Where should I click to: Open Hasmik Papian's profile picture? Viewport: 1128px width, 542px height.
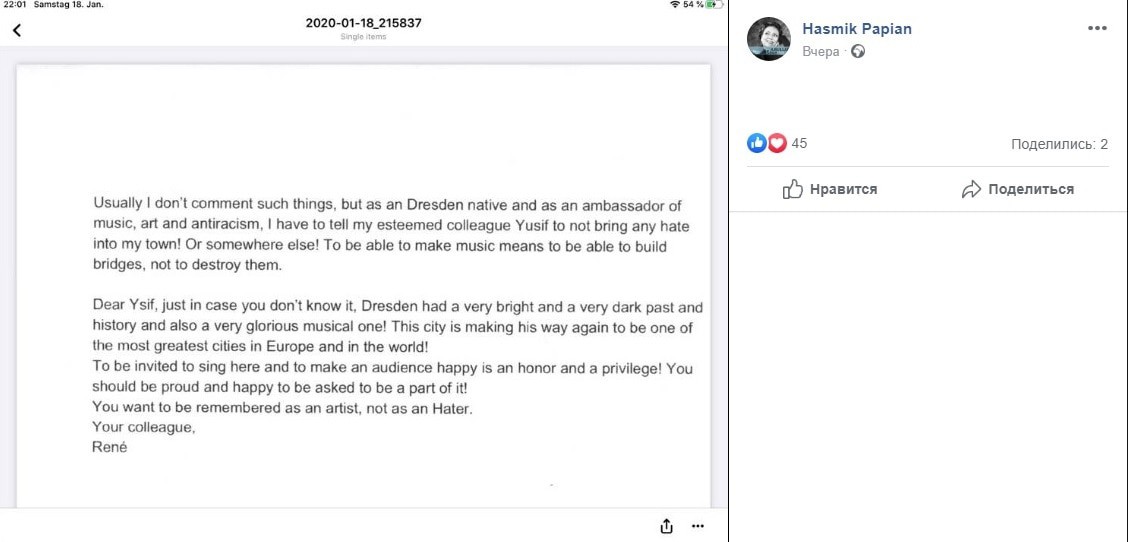[x=769, y=39]
